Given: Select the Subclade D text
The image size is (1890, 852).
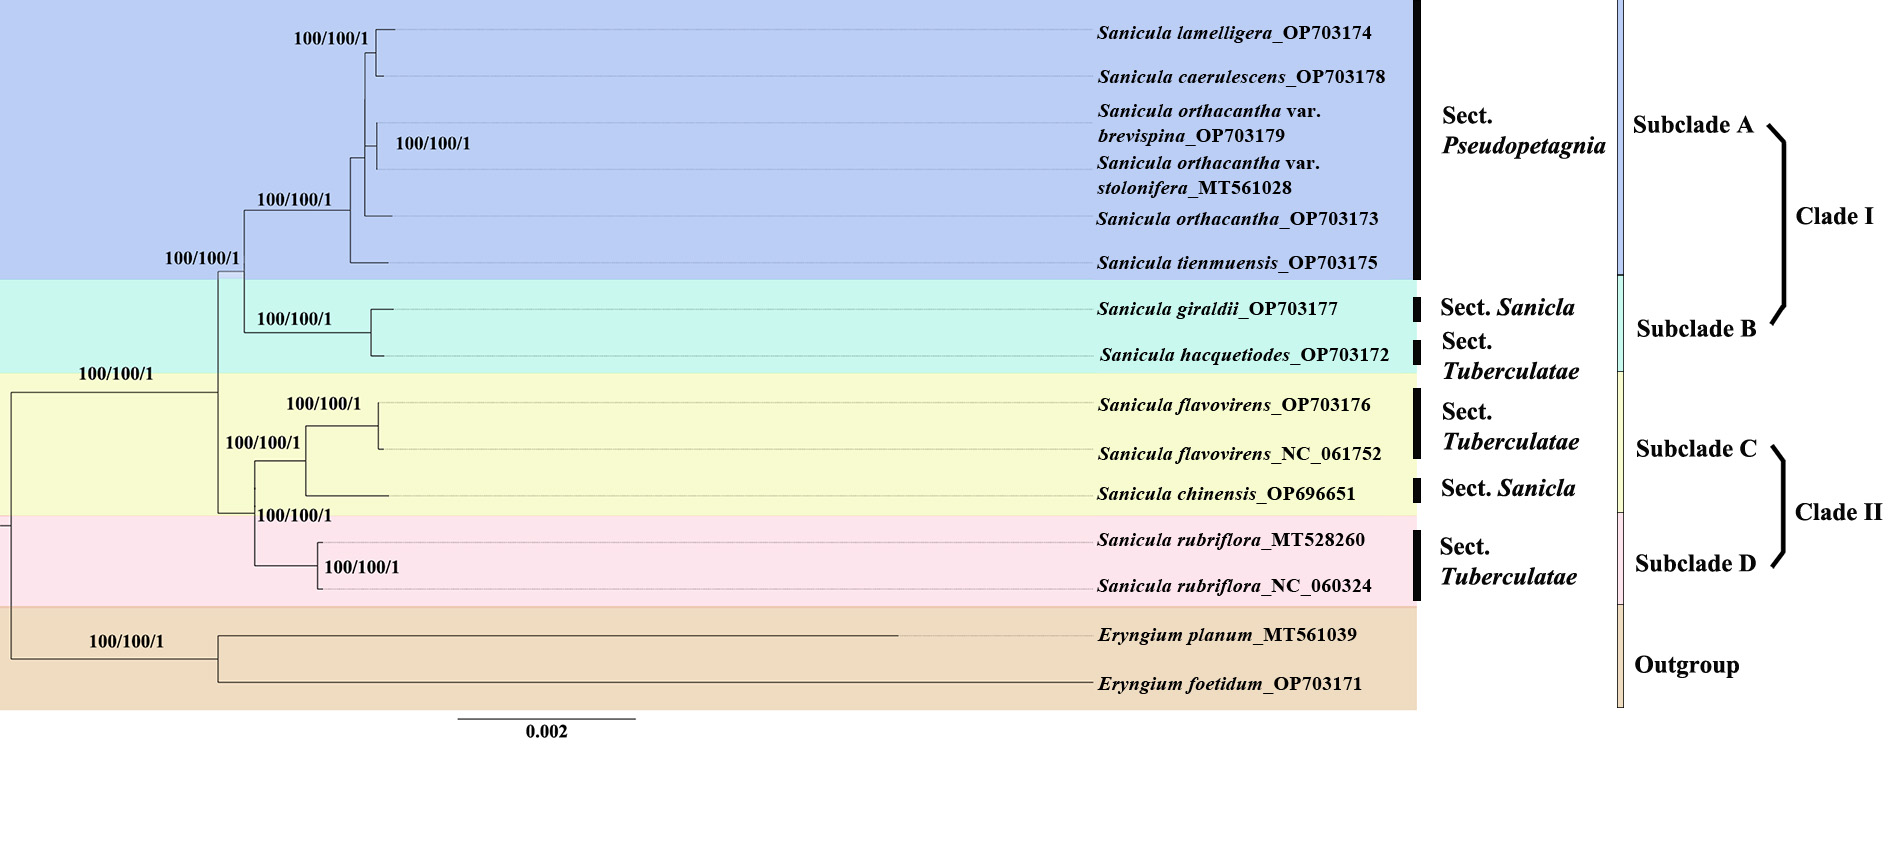Looking at the screenshot, I should point(1694,564).
